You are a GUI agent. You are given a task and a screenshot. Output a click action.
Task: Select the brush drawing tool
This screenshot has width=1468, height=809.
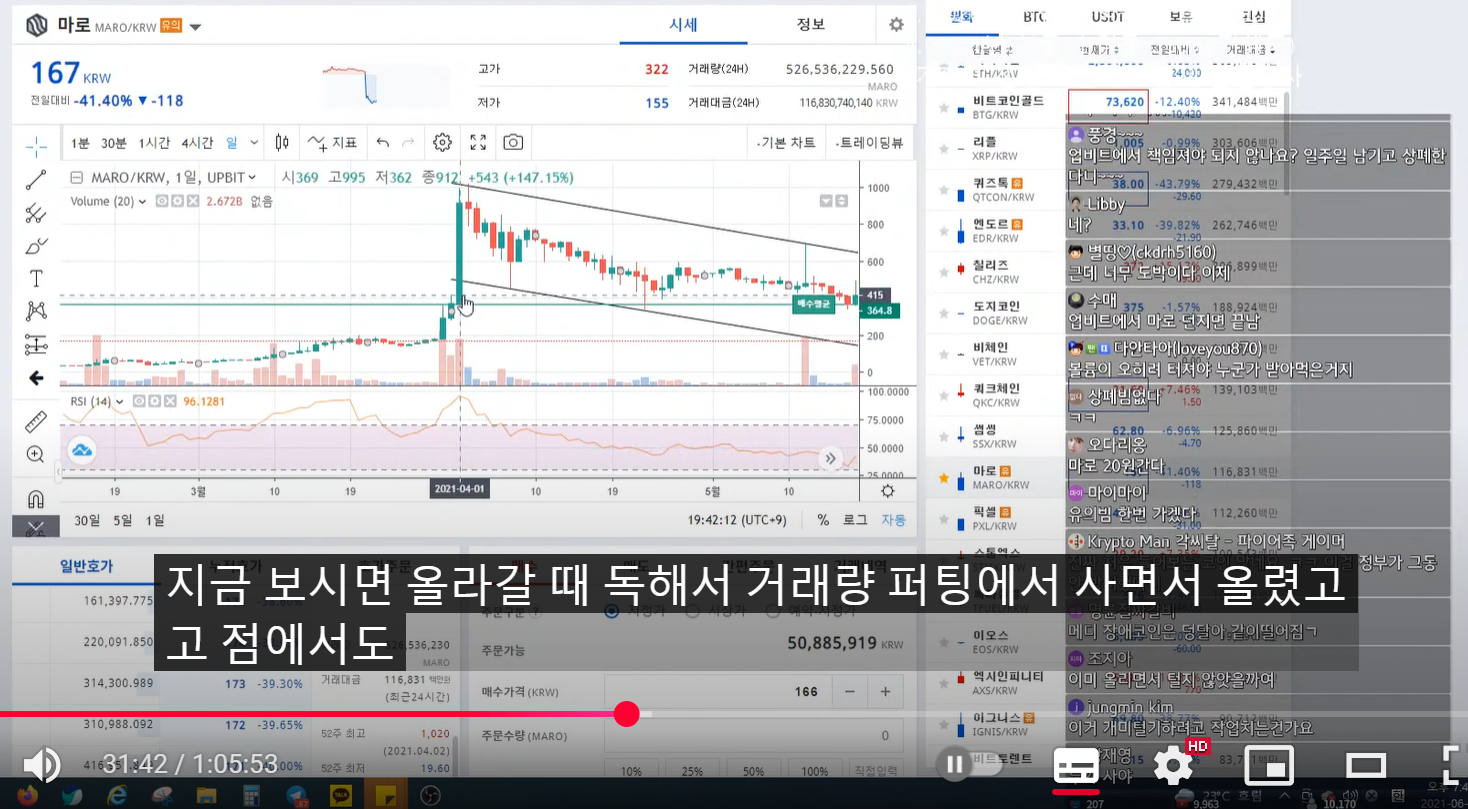[36, 246]
